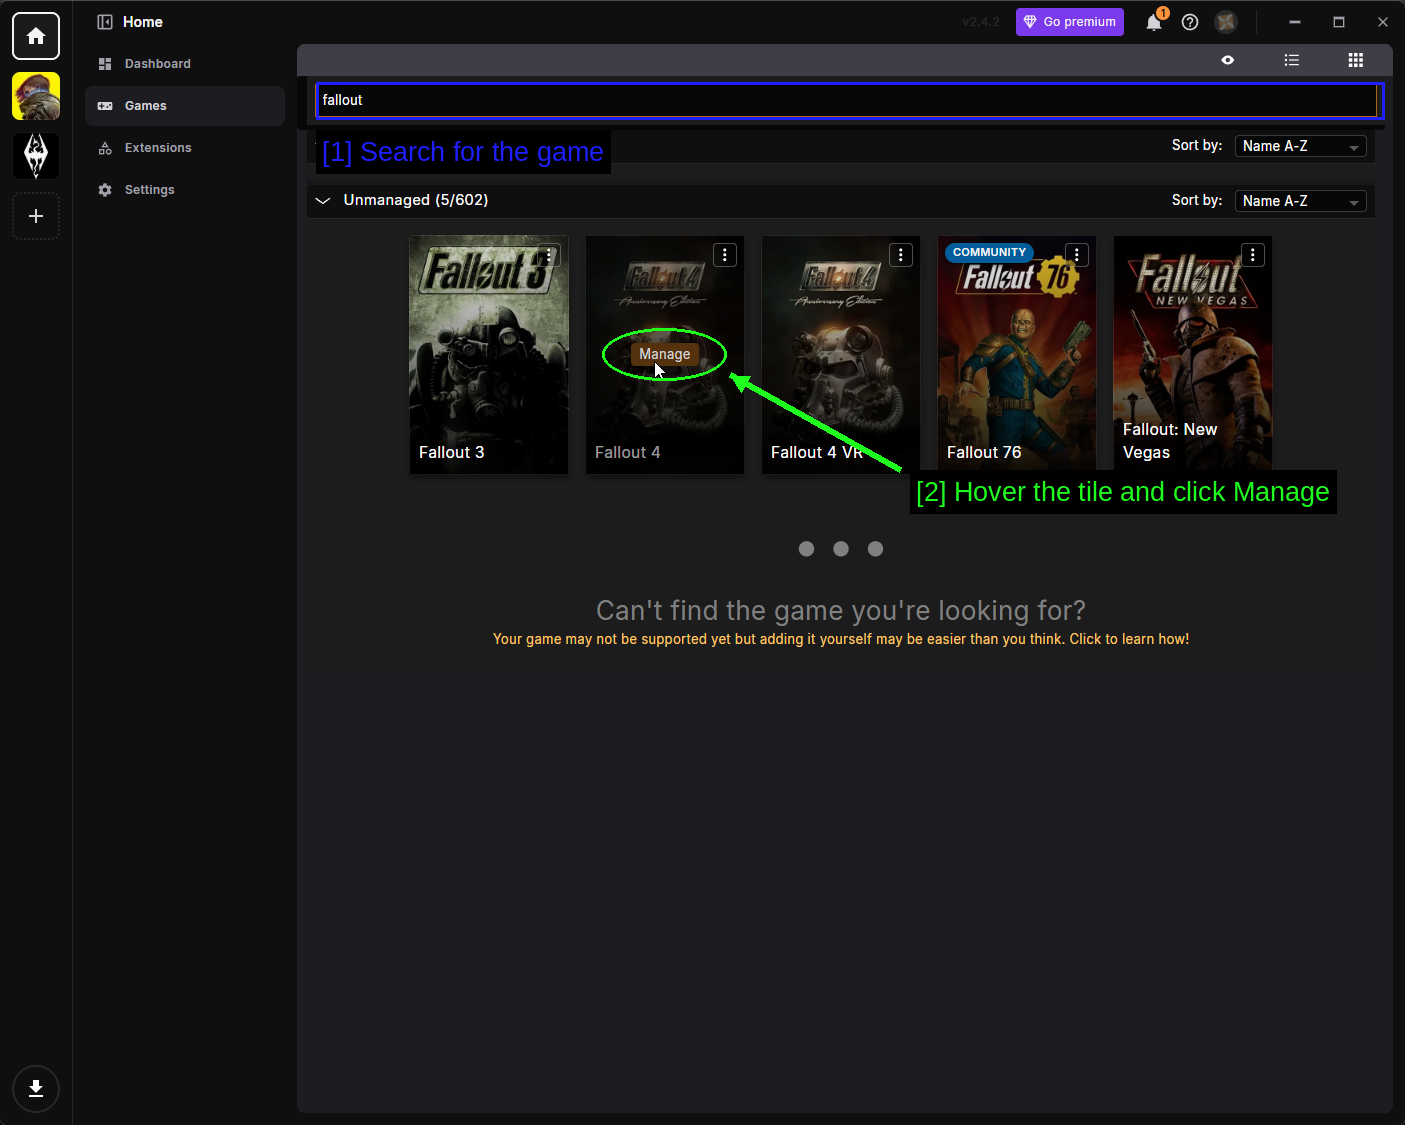Viewport: 1405px width, 1125px height.
Task: Open Fallout 4 tile options menu
Action: [x=725, y=255]
